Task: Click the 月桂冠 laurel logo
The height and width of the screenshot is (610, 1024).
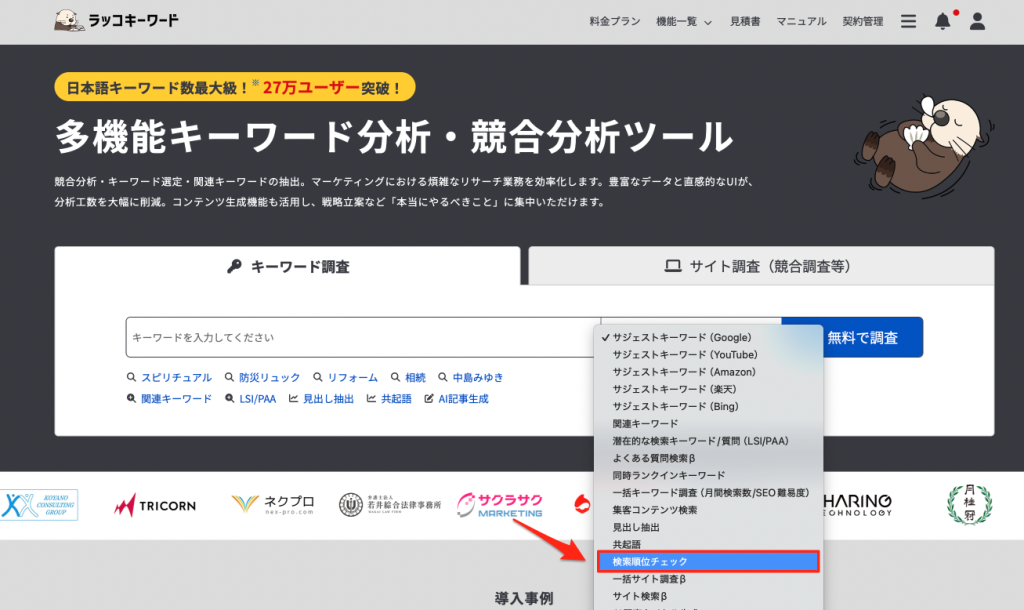Action: click(968, 504)
